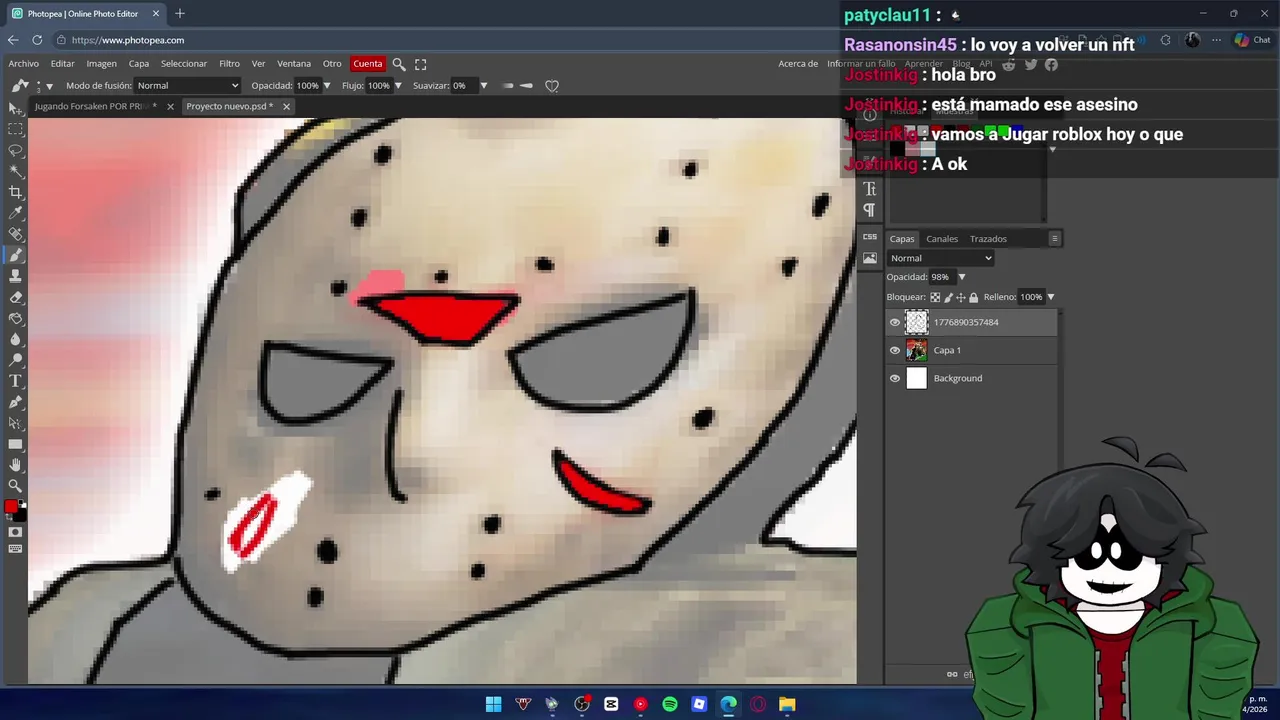Select the Magic Wand tool
1280x720 pixels.
pyautogui.click(x=15, y=171)
